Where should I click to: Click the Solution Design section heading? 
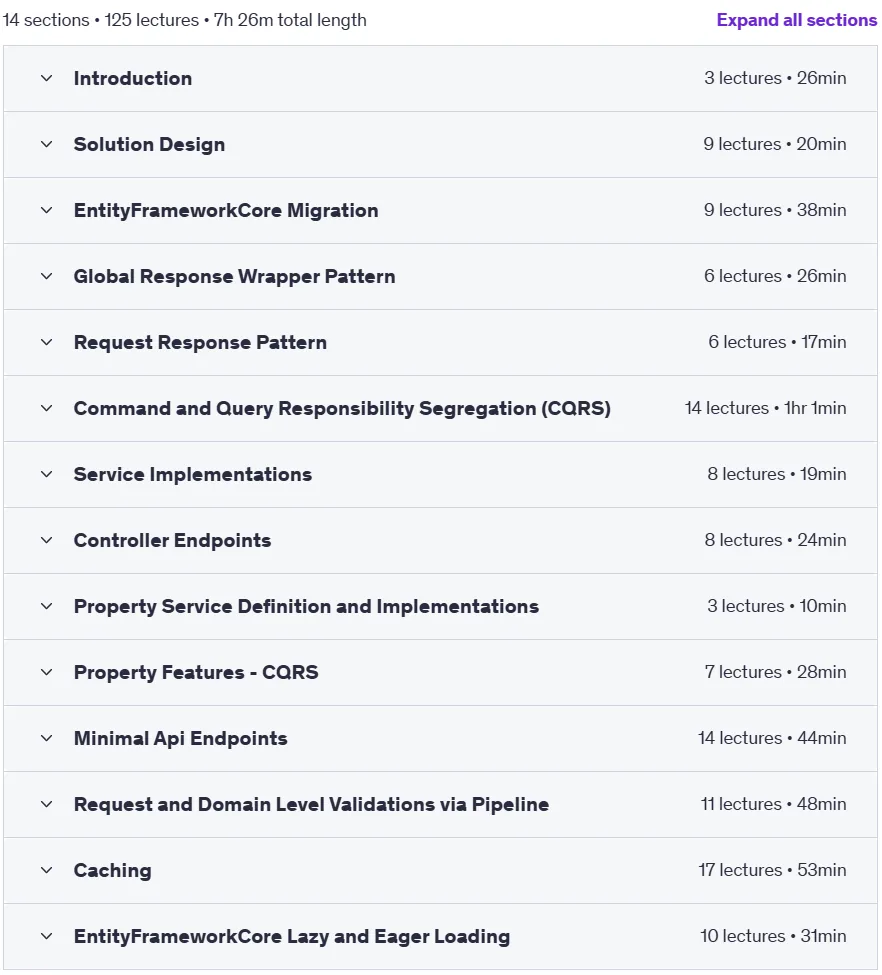tap(149, 144)
